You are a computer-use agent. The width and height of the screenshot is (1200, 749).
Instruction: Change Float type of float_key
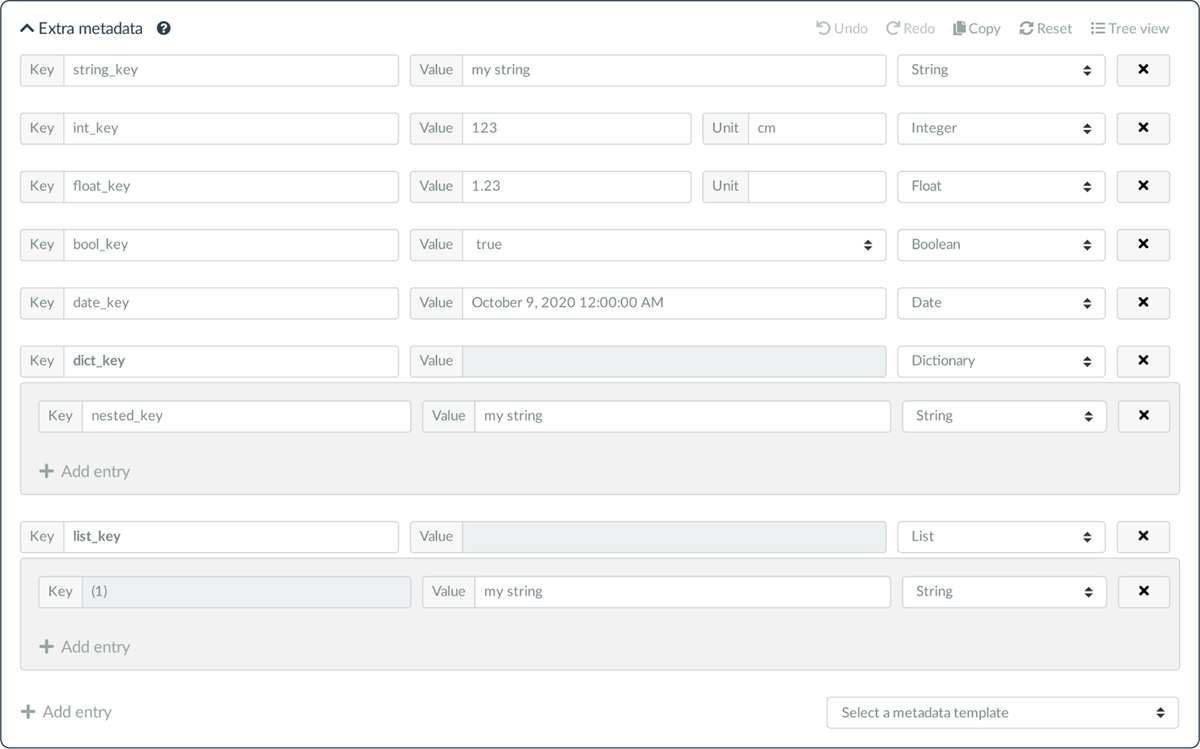(x=1001, y=186)
